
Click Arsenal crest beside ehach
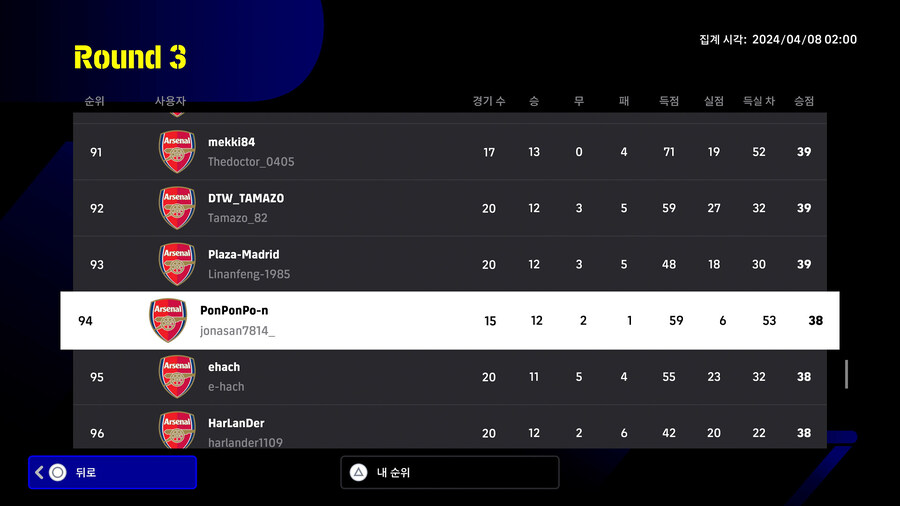[x=177, y=377]
